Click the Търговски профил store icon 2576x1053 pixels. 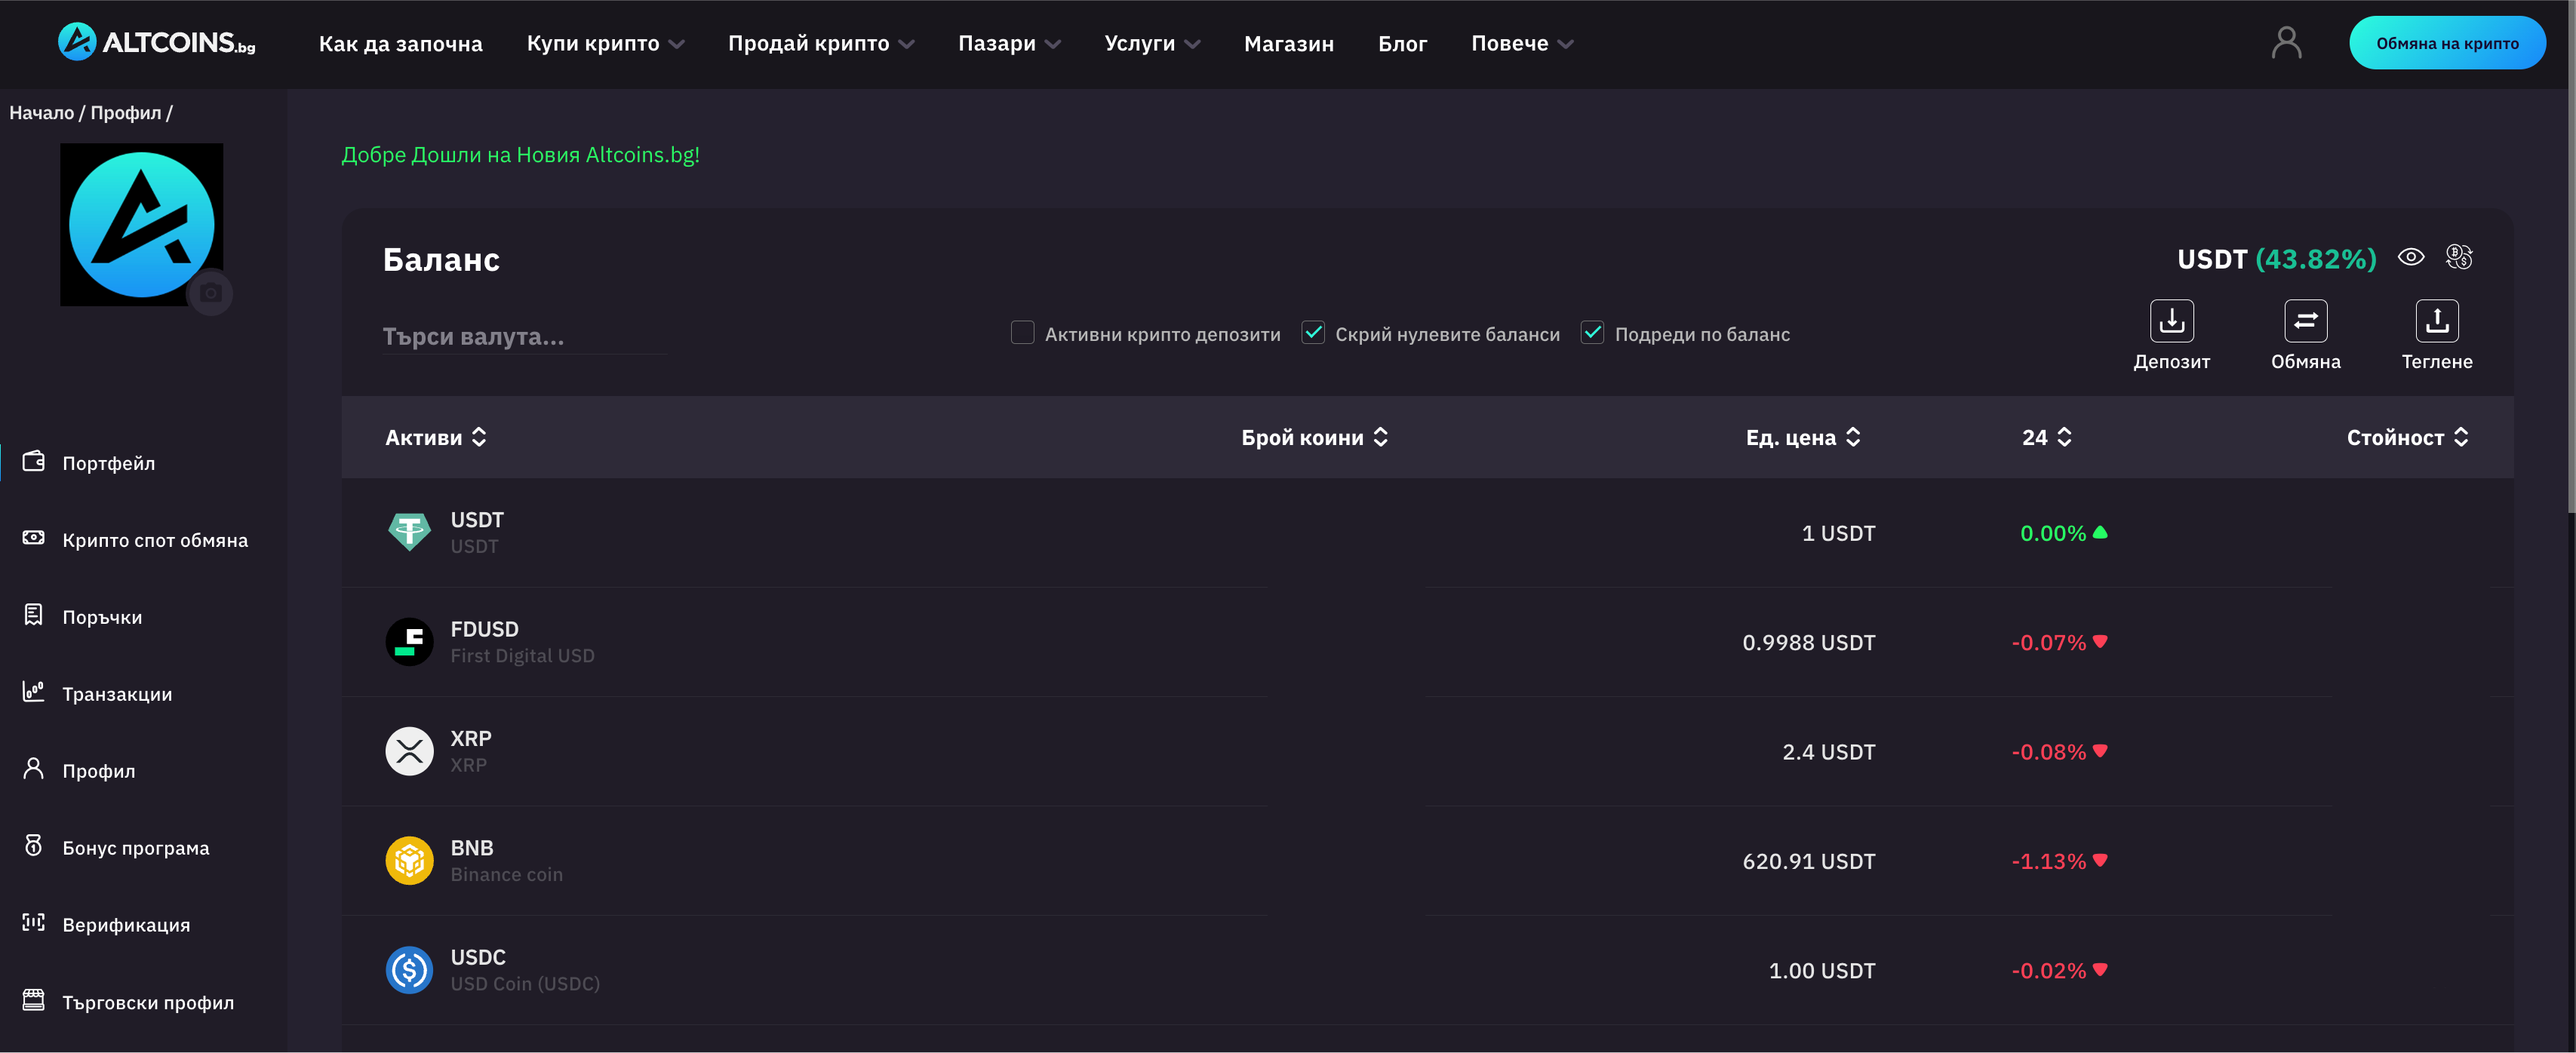click(34, 1000)
